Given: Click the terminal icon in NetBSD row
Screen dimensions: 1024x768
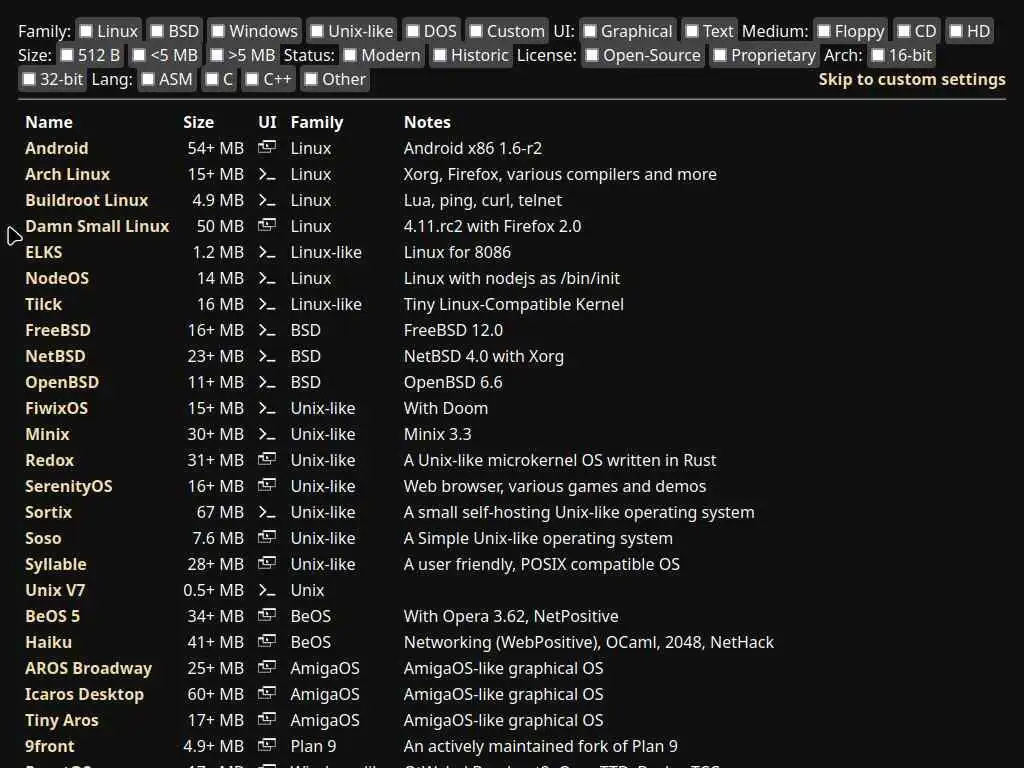Looking at the screenshot, I should tap(266, 357).
